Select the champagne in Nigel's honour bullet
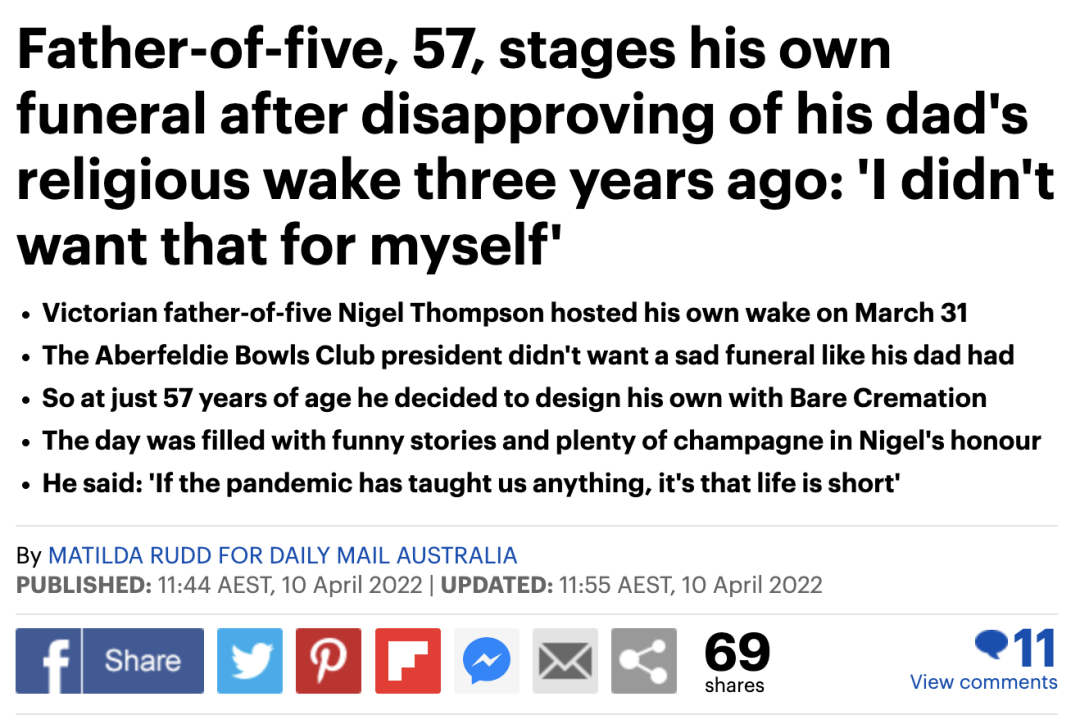Screen dimensions: 1080x724 [x=541, y=441]
